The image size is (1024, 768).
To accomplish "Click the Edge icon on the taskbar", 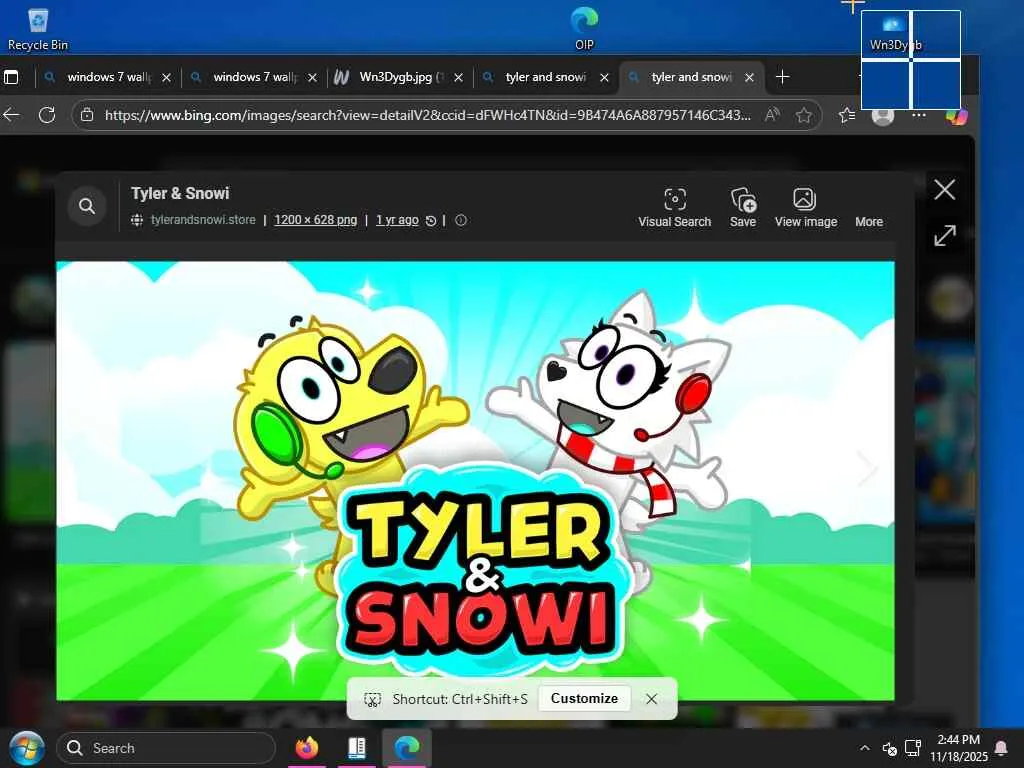I will [x=406, y=747].
